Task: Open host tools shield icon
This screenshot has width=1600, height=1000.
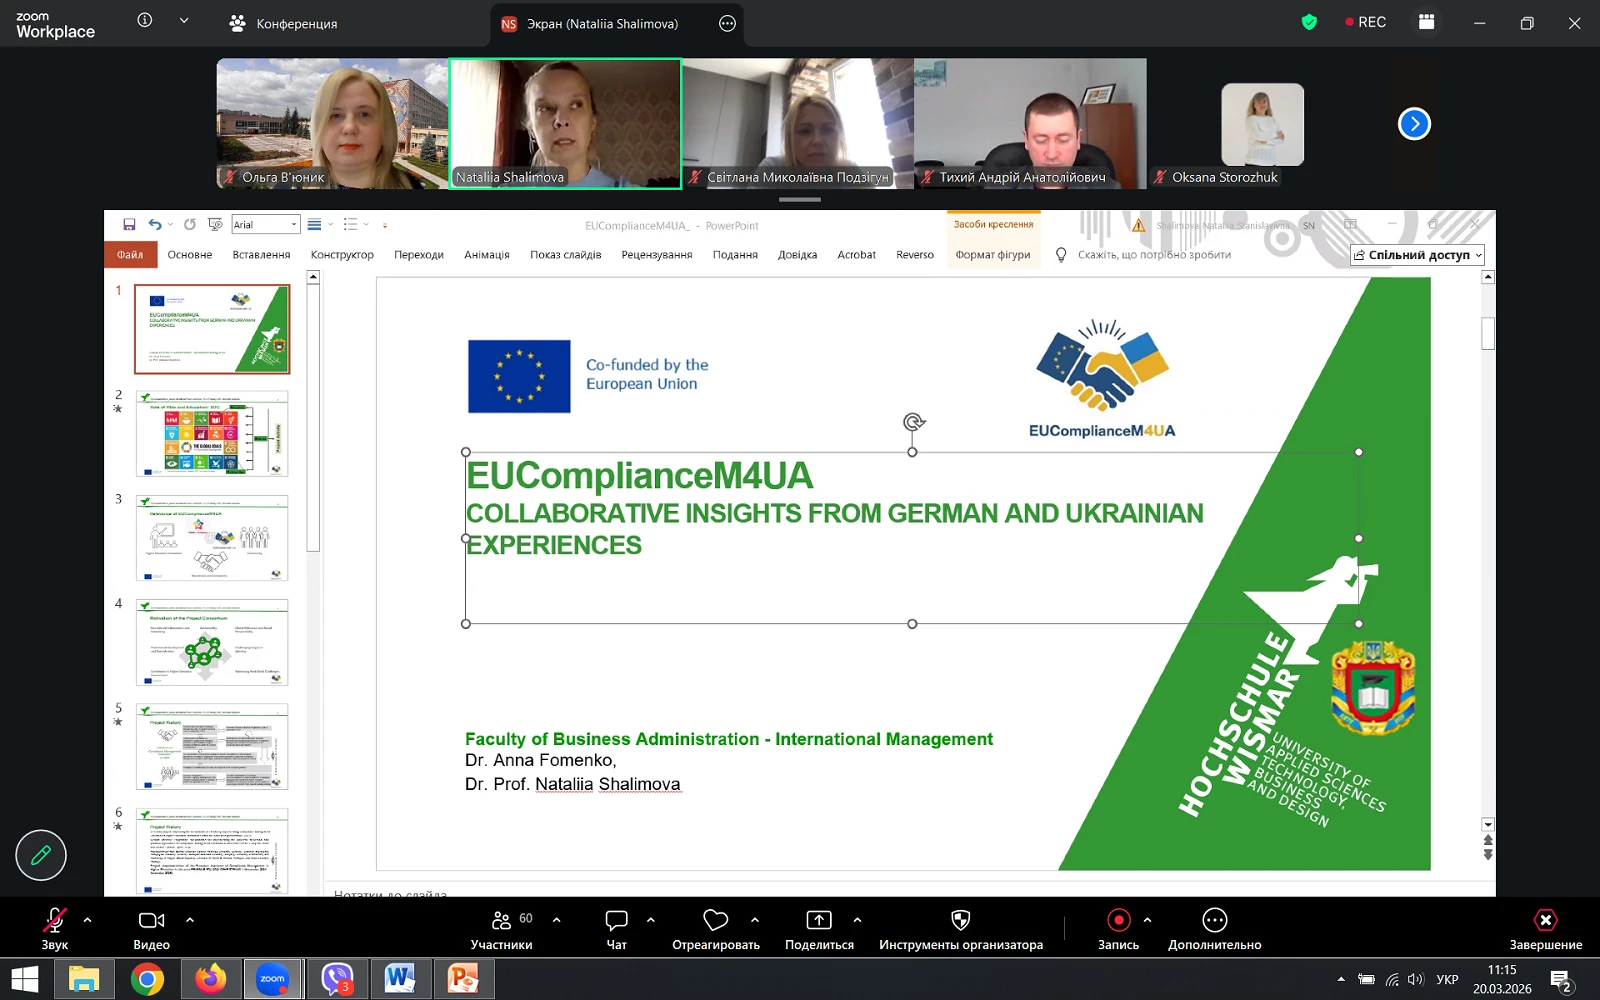Action: [960, 921]
